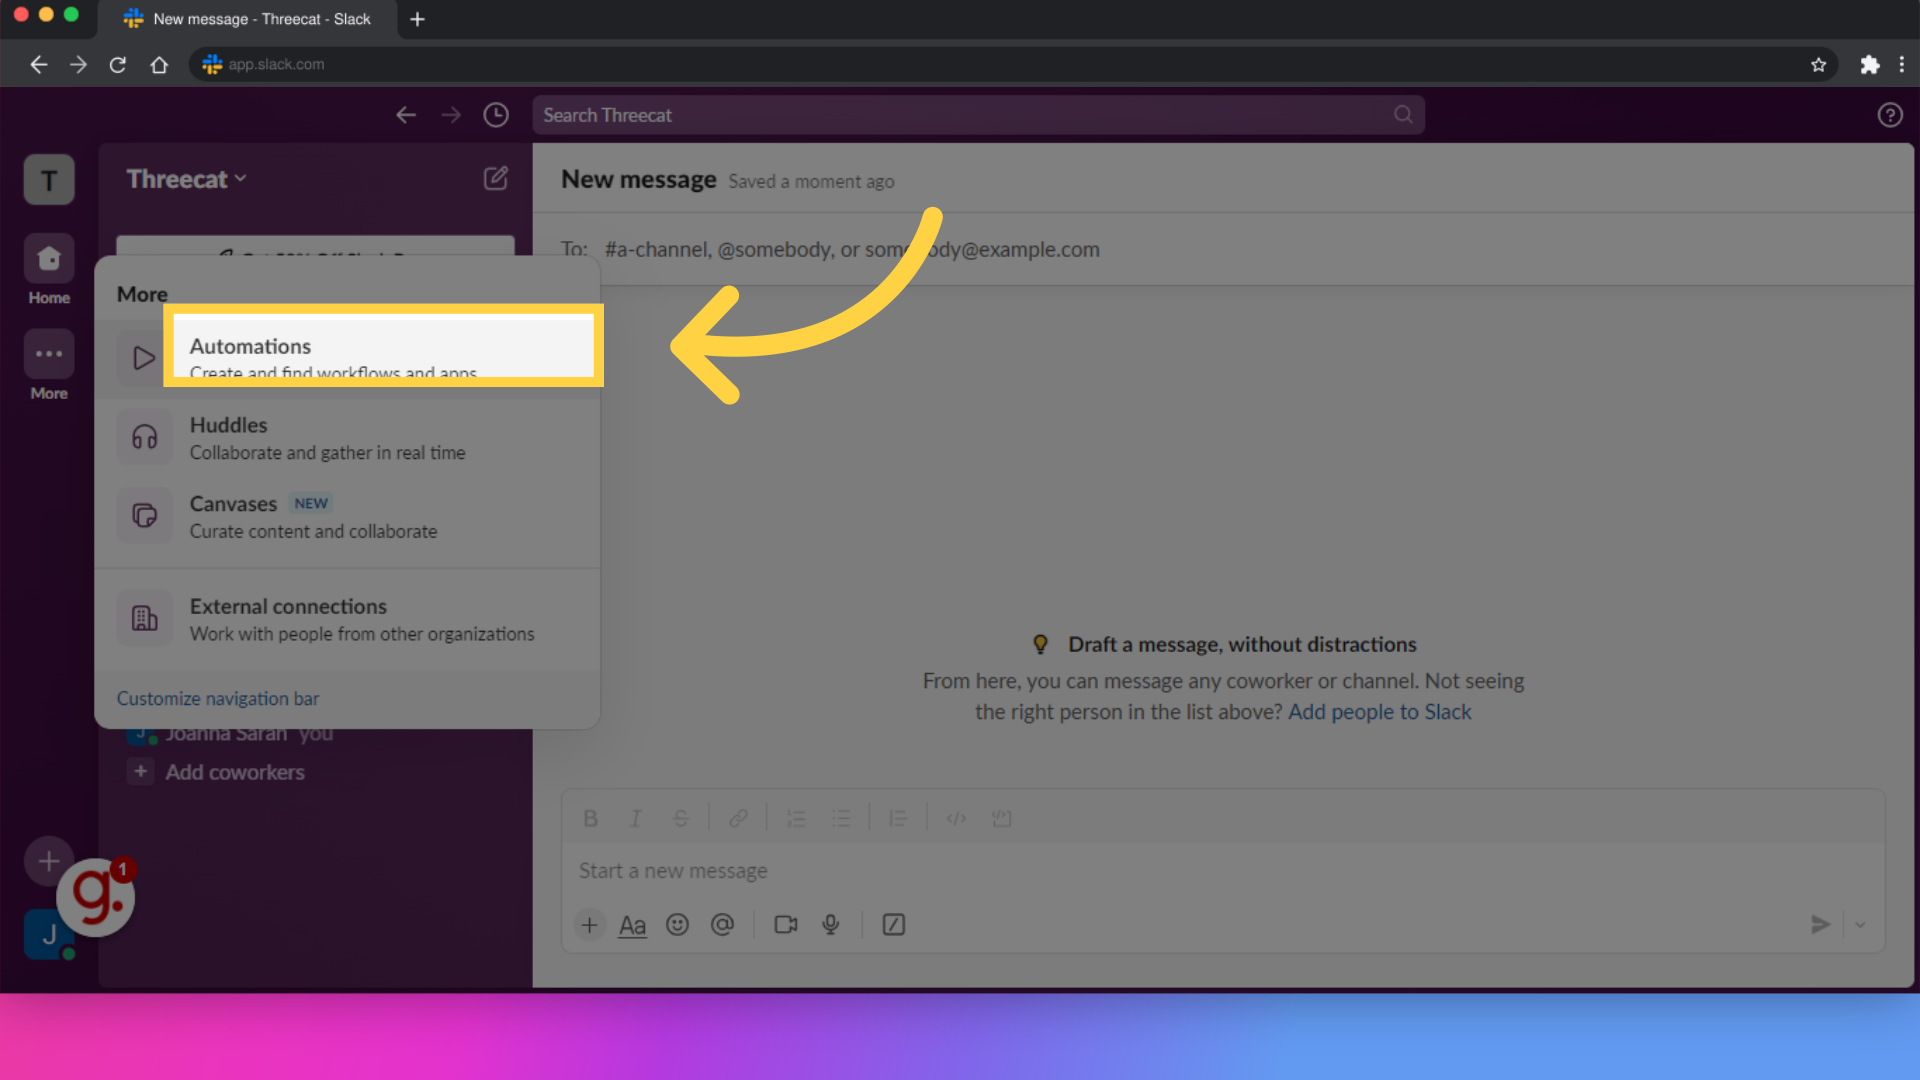Image resolution: width=1920 pixels, height=1080 pixels.
Task: Open Huddles from the More menu
Action: pyautogui.click(x=347, y=438)
